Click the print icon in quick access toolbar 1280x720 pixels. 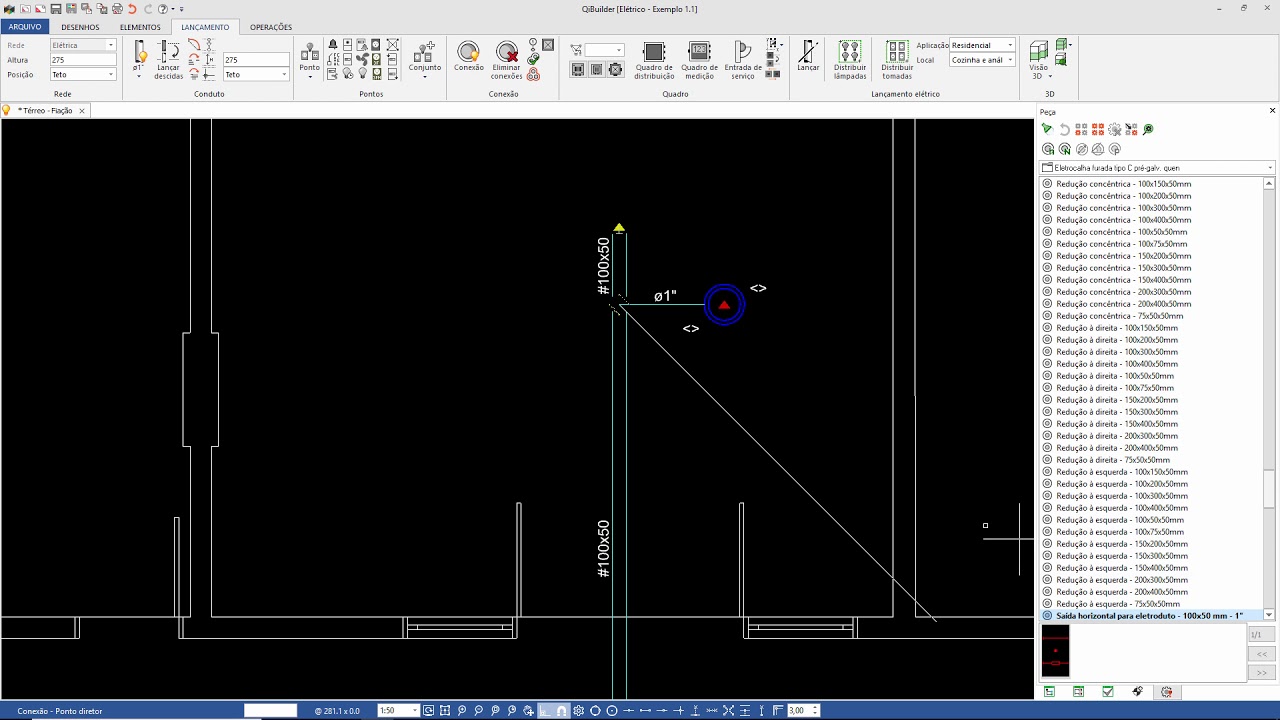[117, 9]
